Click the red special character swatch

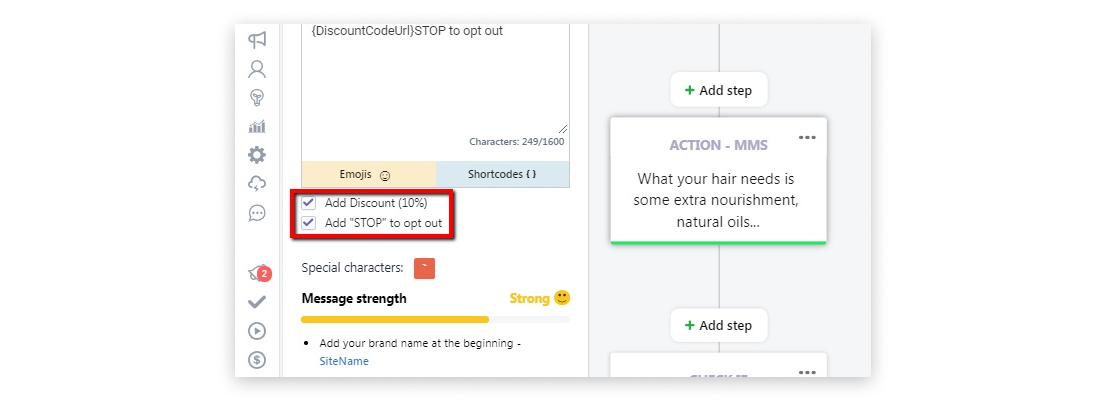pos(425,268)
